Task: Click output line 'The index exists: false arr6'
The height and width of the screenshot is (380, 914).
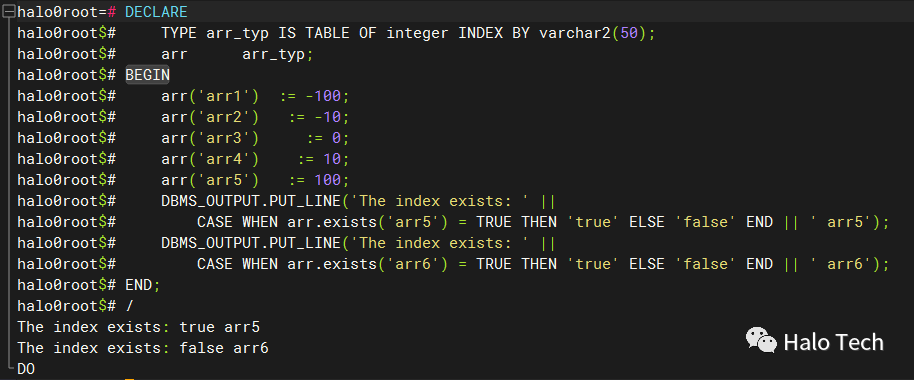Action: click(x=143, y=348)
